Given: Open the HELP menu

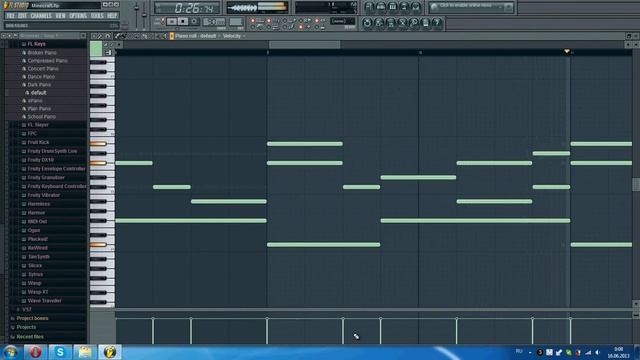Looking at the screenshot, I should coord(112,16).
